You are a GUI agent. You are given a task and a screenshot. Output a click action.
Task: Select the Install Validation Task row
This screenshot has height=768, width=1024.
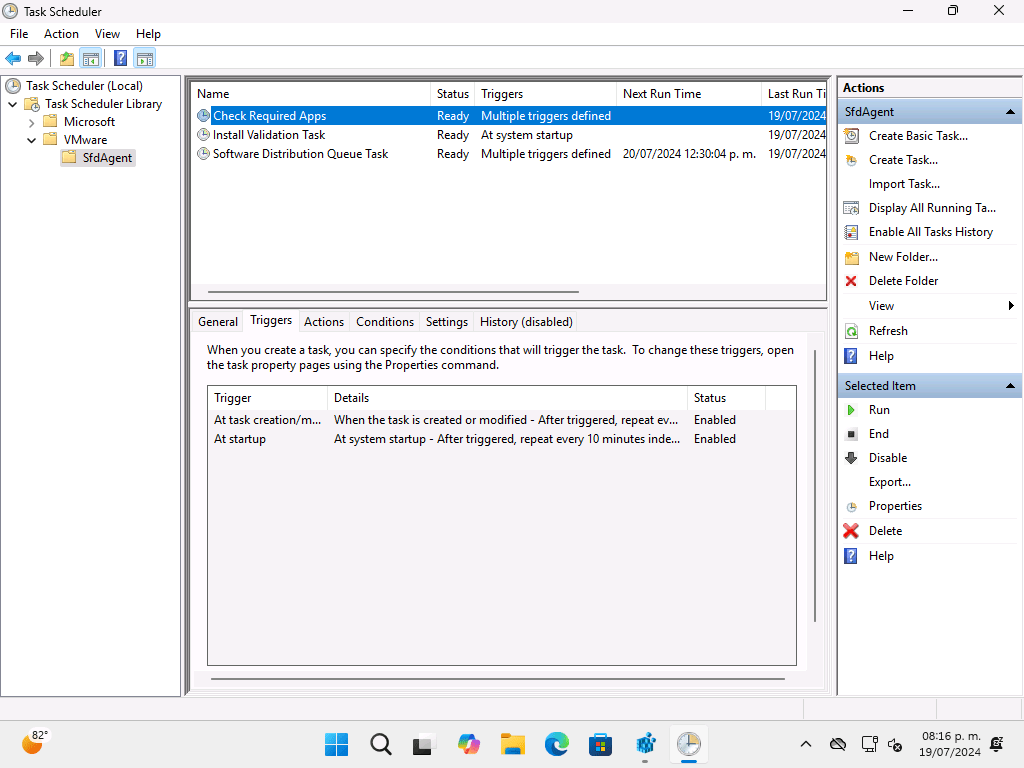coord(269,135)
